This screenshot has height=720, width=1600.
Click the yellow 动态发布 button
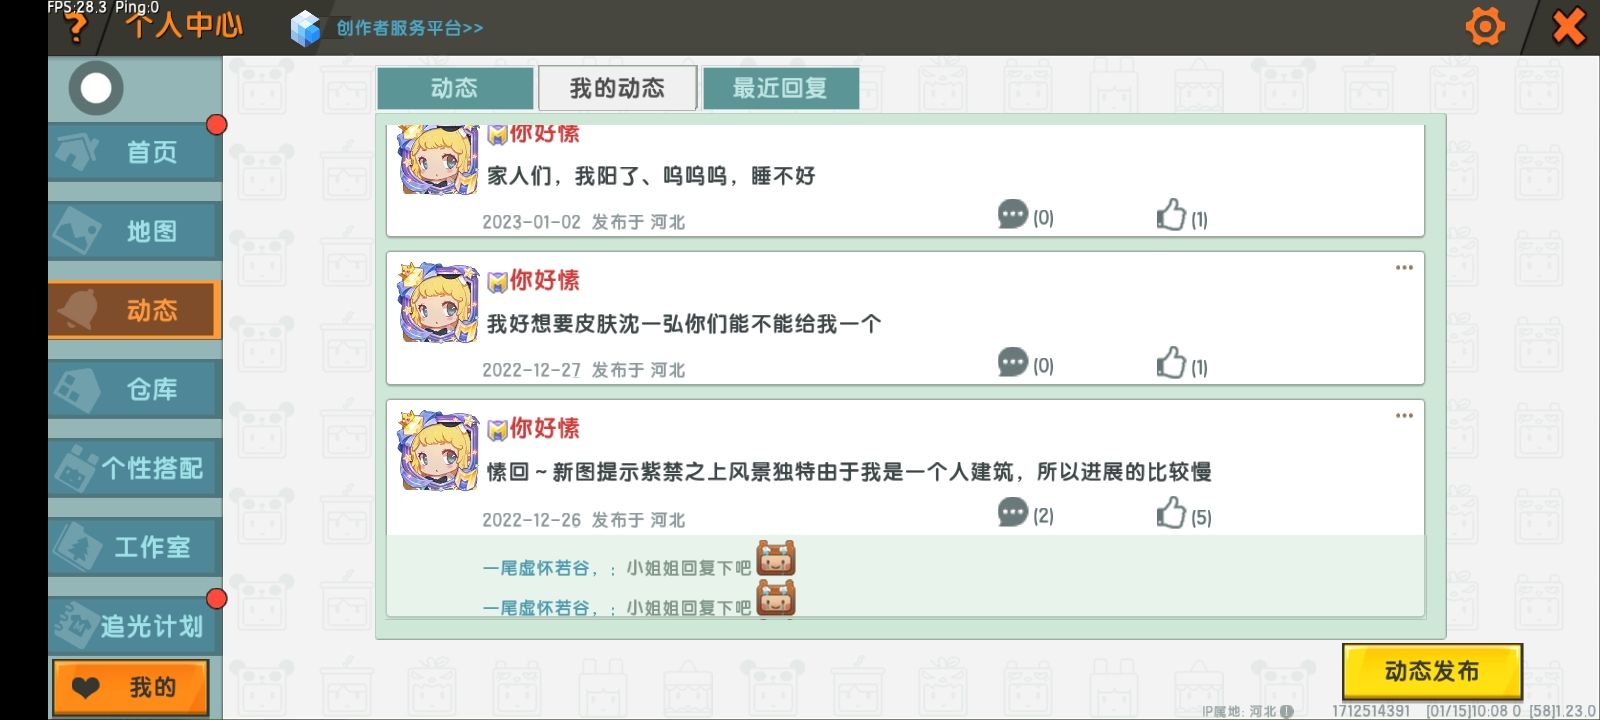click(1432, 671)
